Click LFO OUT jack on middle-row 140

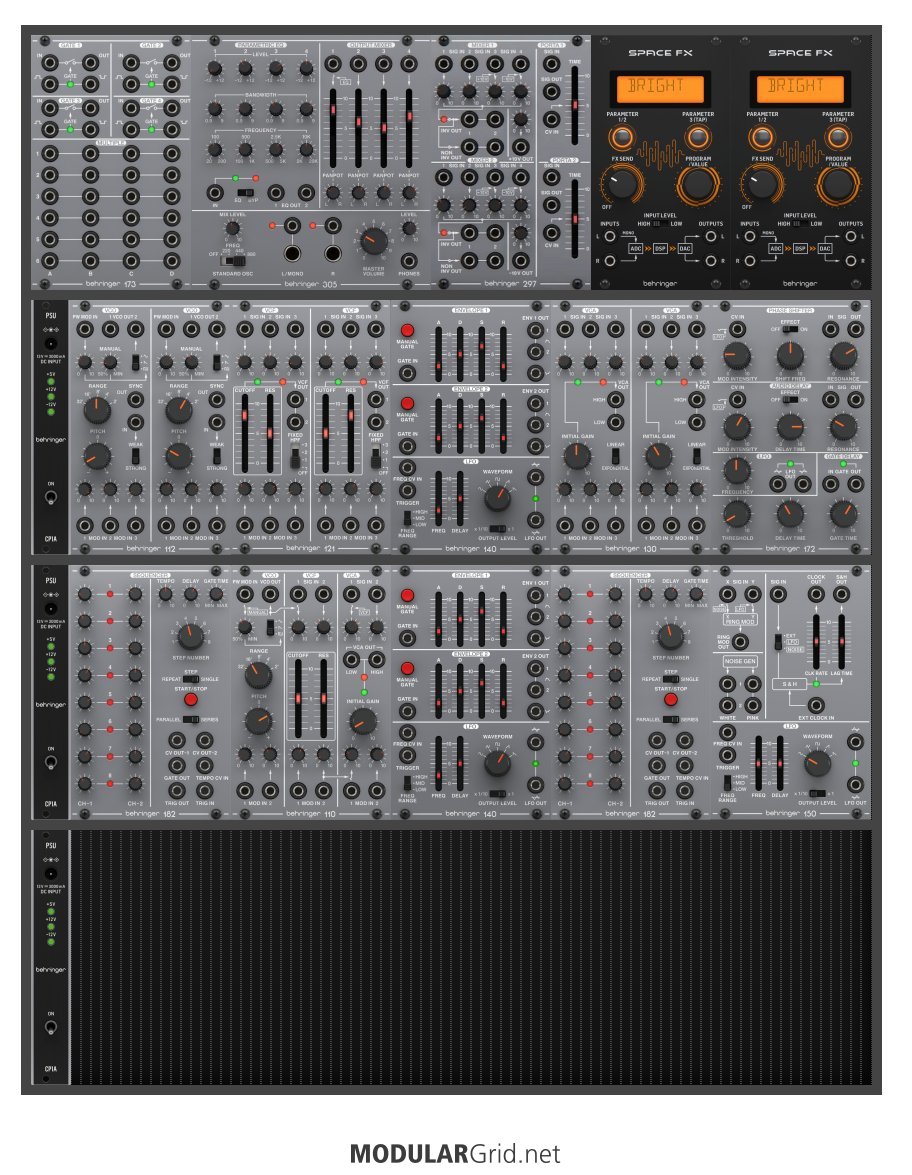[536, 520]
